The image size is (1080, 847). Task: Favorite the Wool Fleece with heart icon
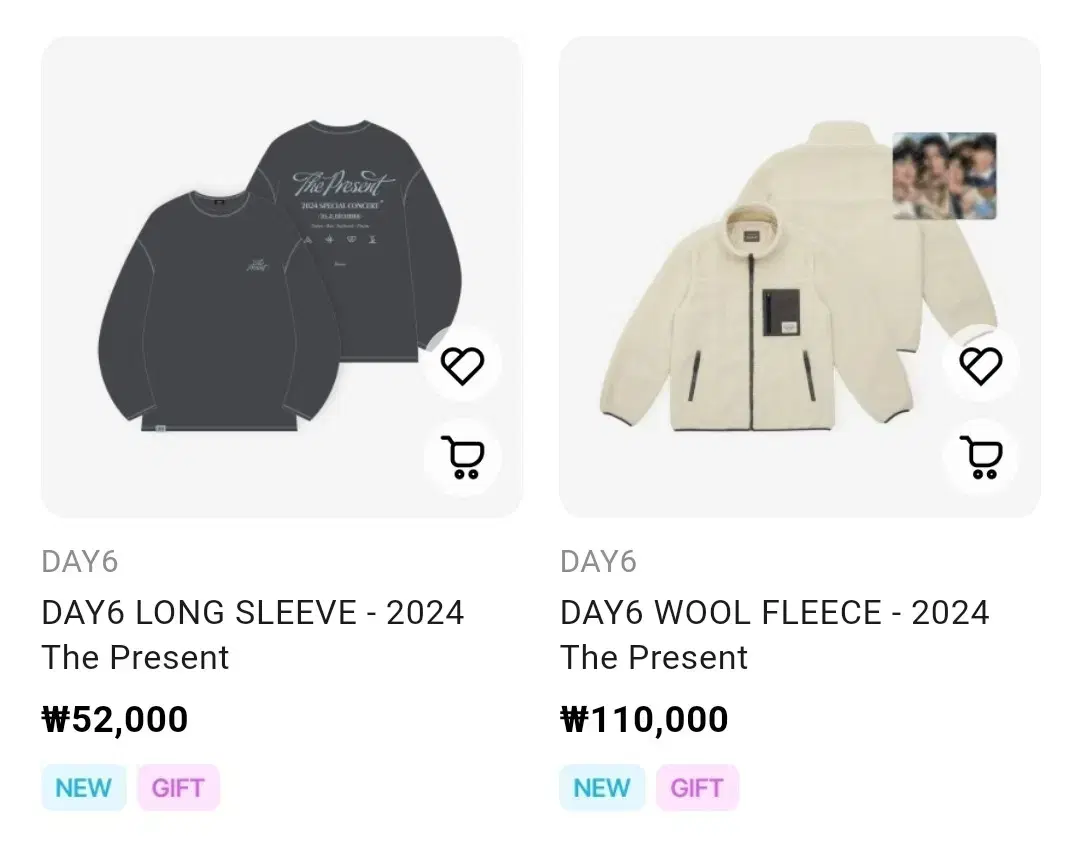(x=981, y=365)
